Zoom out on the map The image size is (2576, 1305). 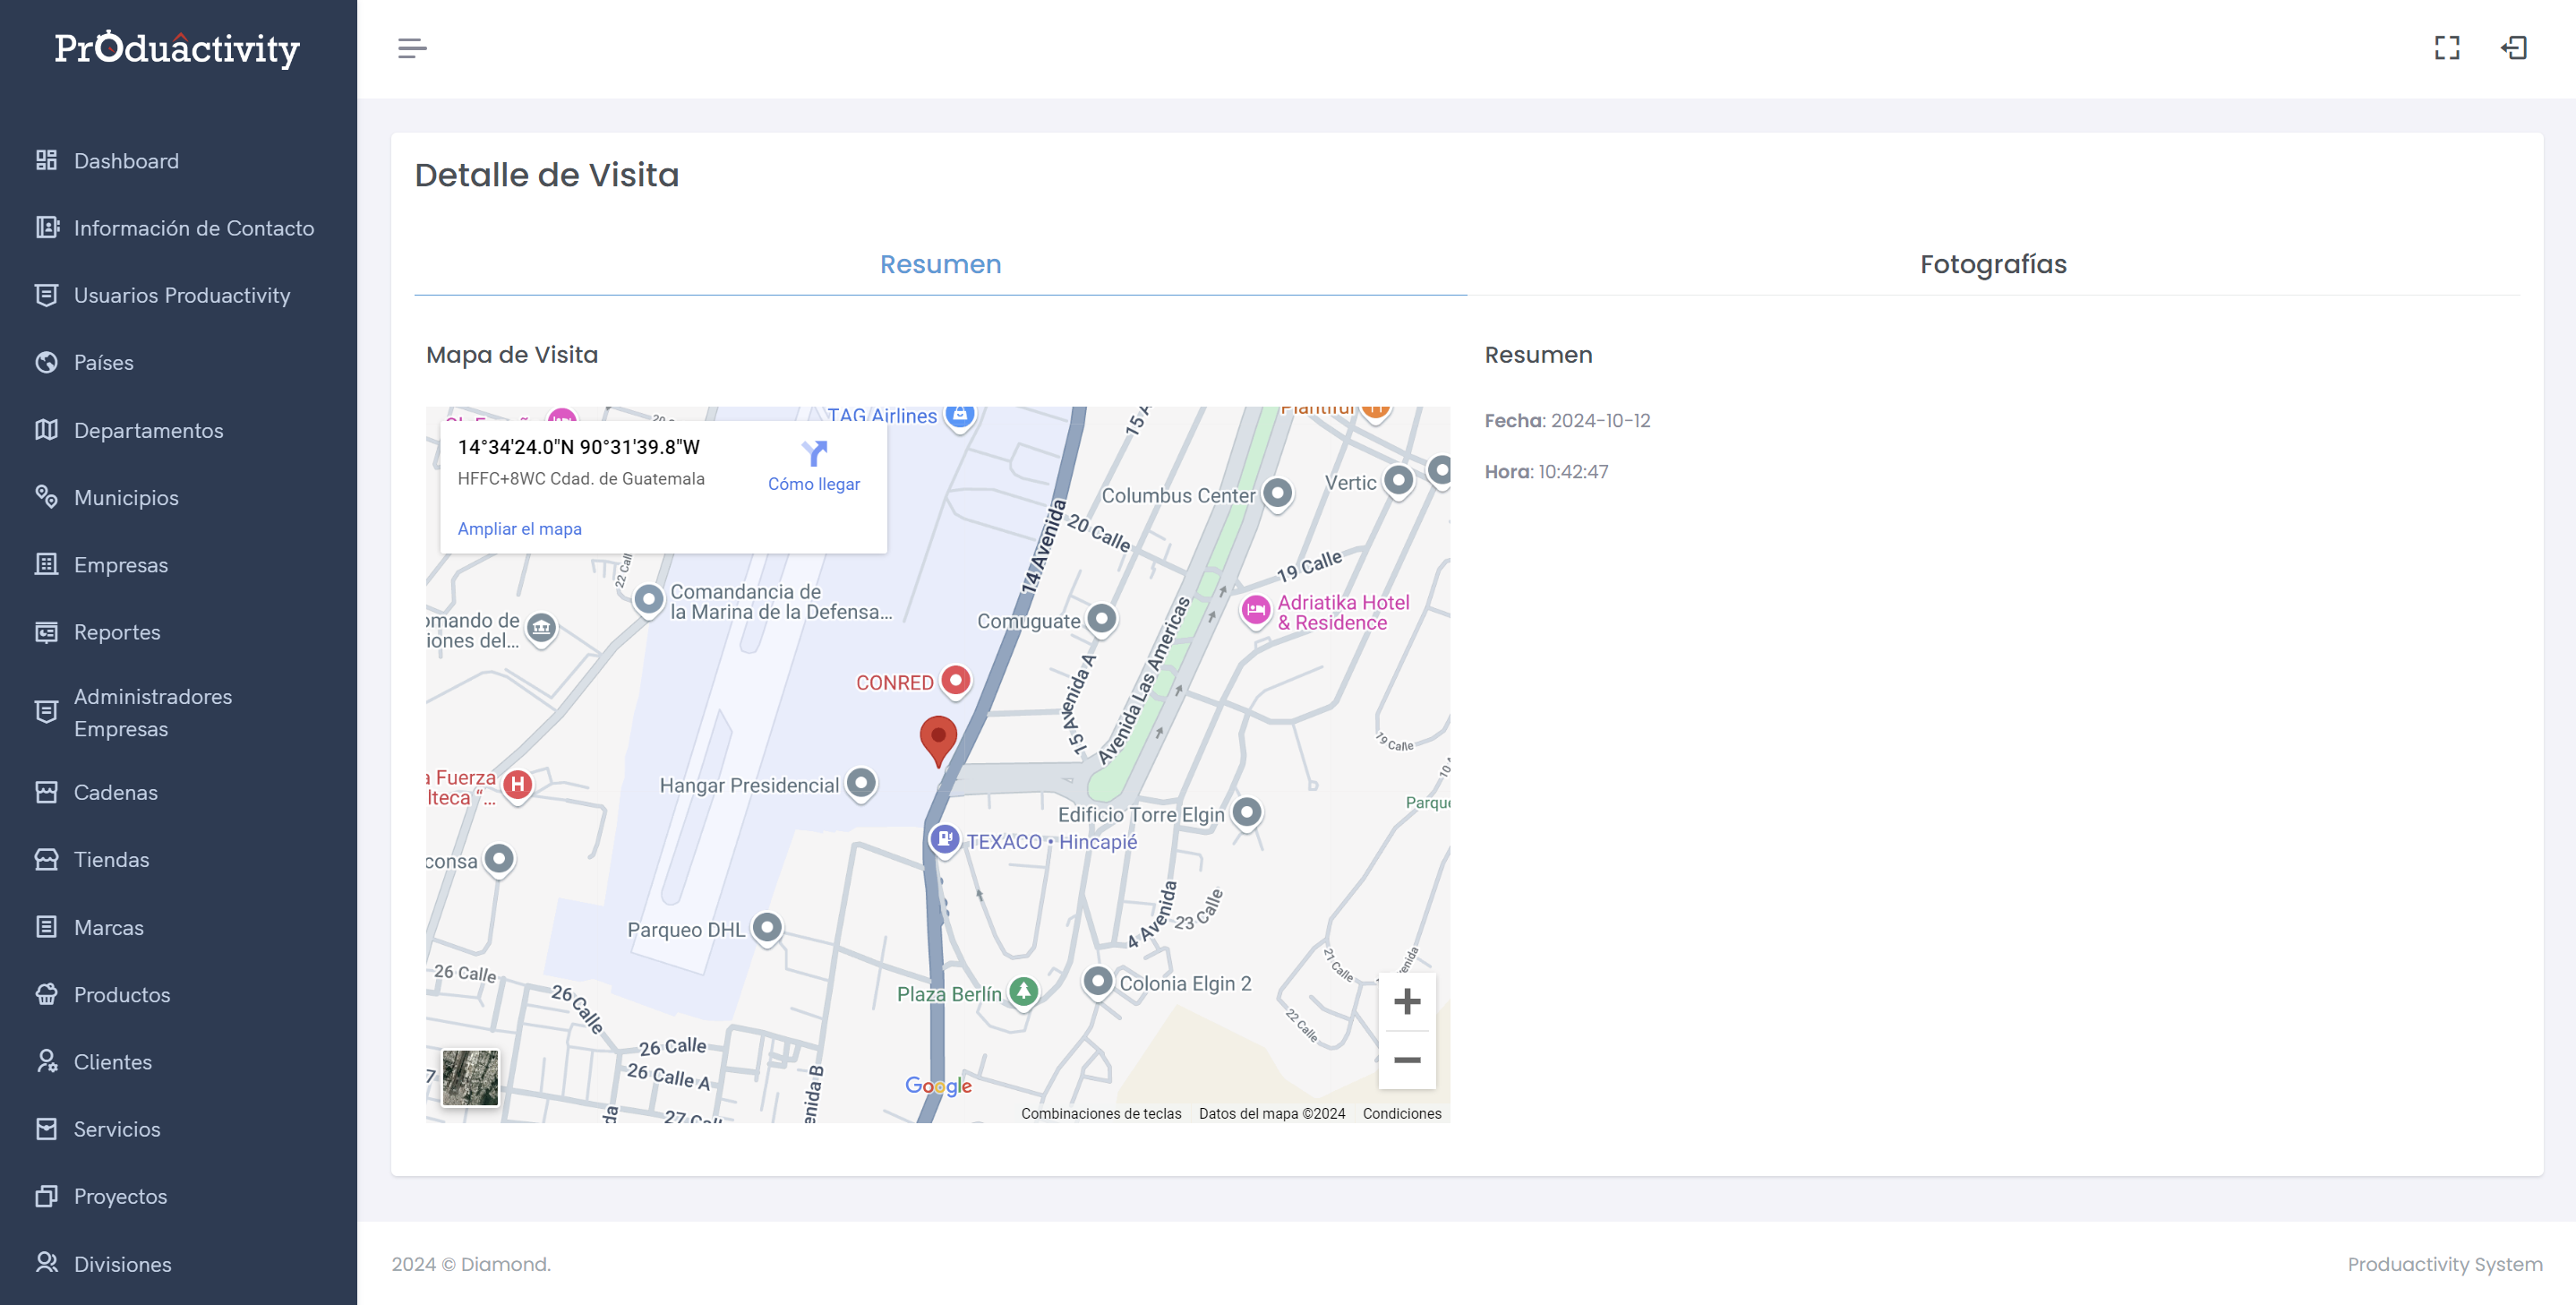click(1407, 1060)
